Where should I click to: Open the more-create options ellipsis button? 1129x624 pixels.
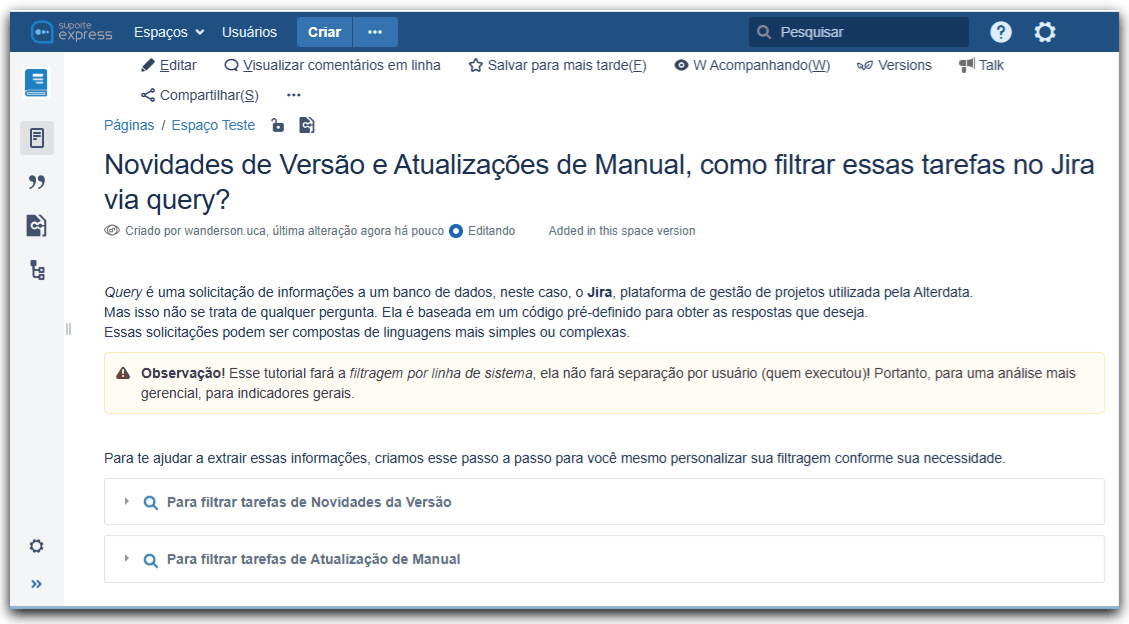(375, 32)
